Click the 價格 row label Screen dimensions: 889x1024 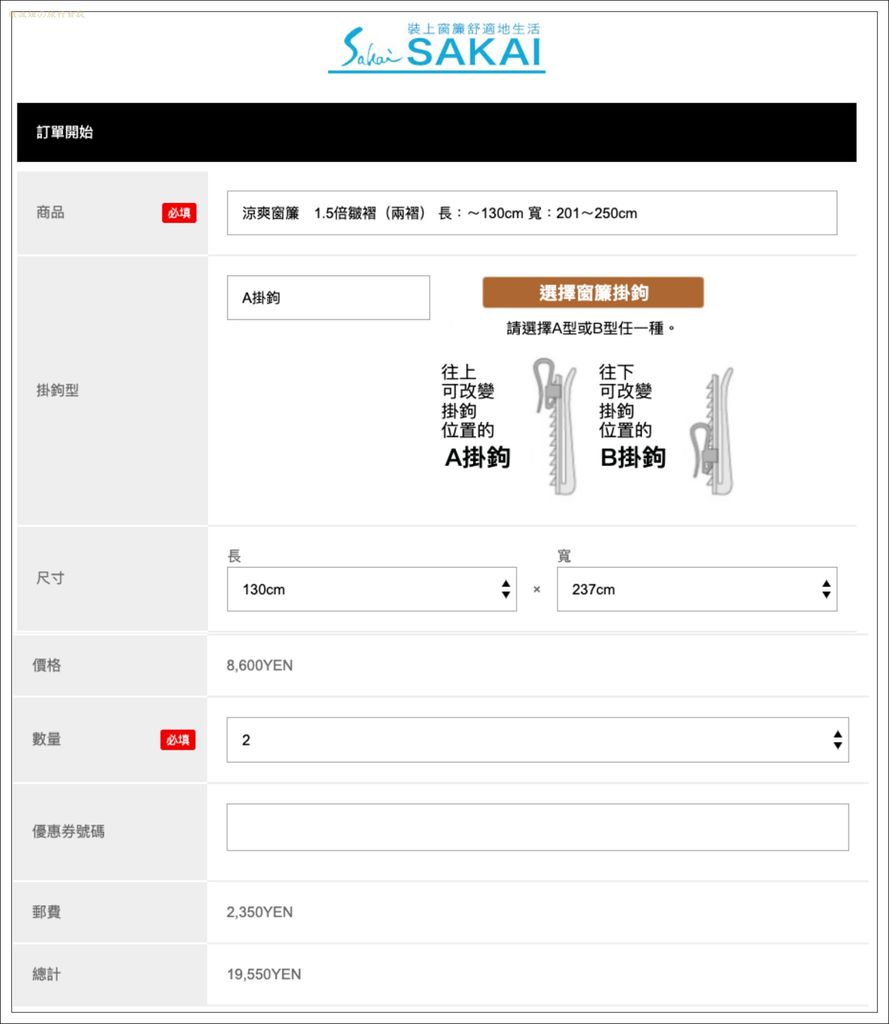tap(46, 665)
